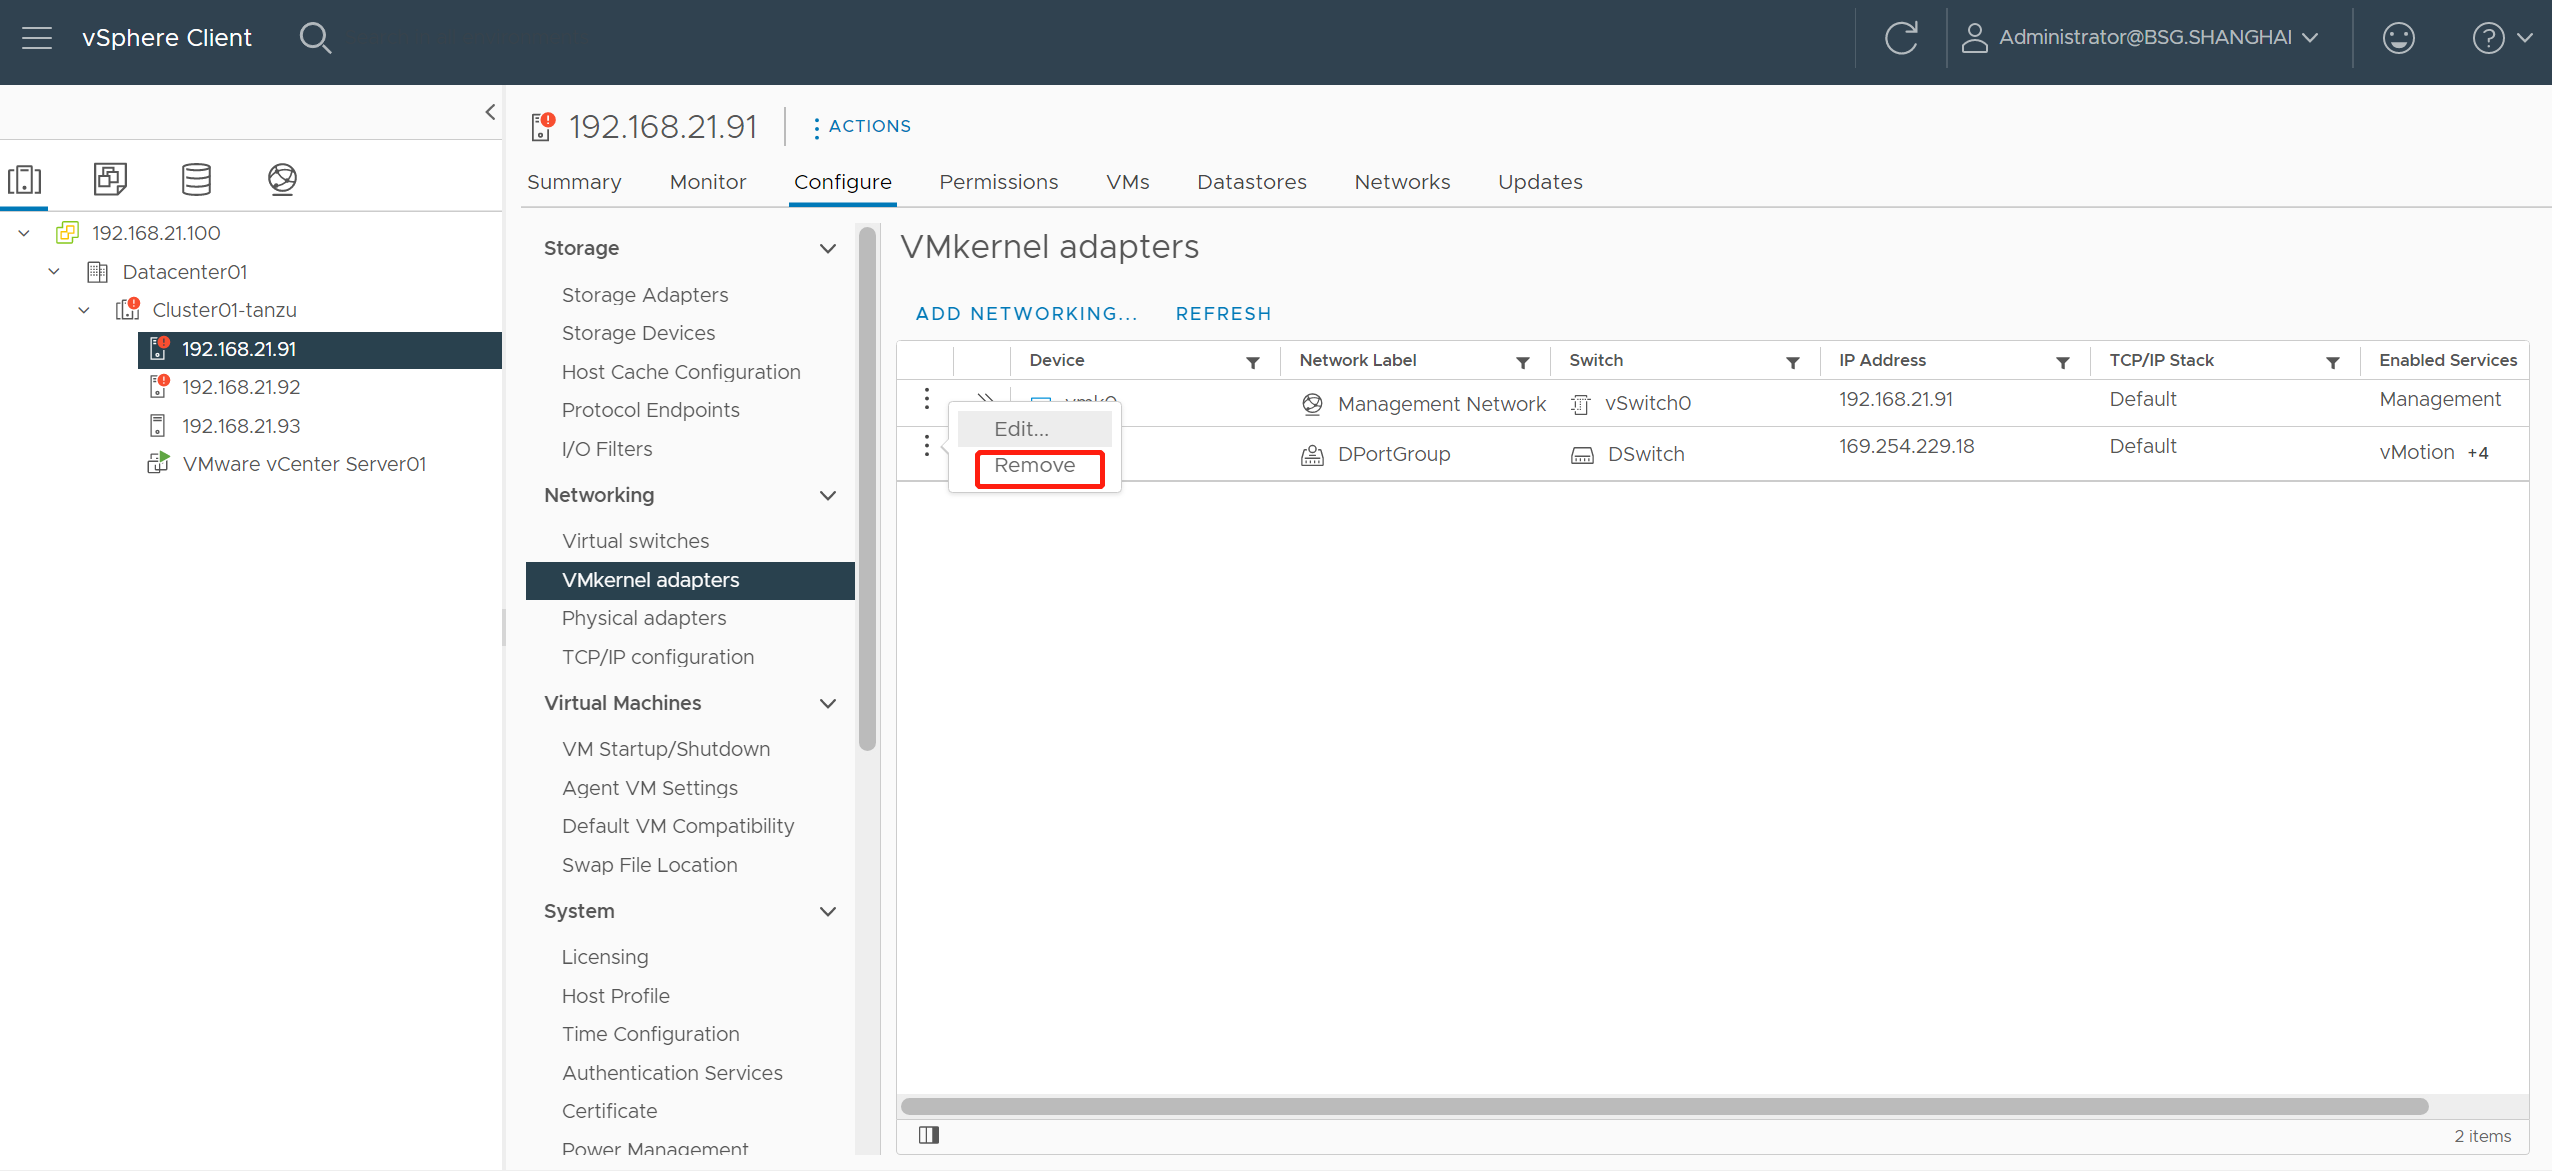Click ADD NETWORKING button
This screenshot has height=1171, width=2552.
(1025, 313)
